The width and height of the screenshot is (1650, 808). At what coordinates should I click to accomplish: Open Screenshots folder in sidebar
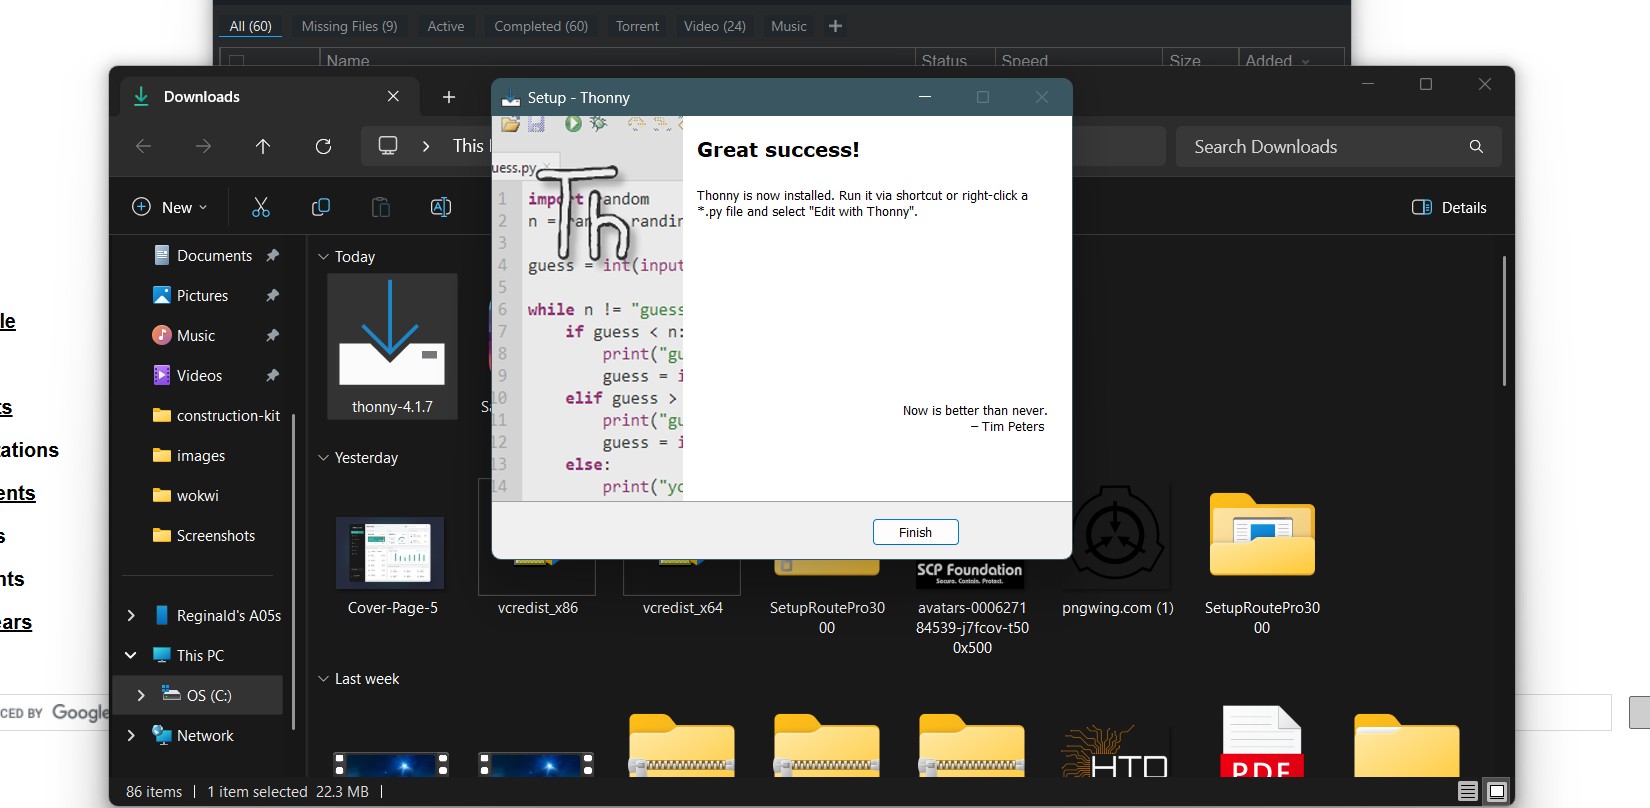click(x=216, y=536)
